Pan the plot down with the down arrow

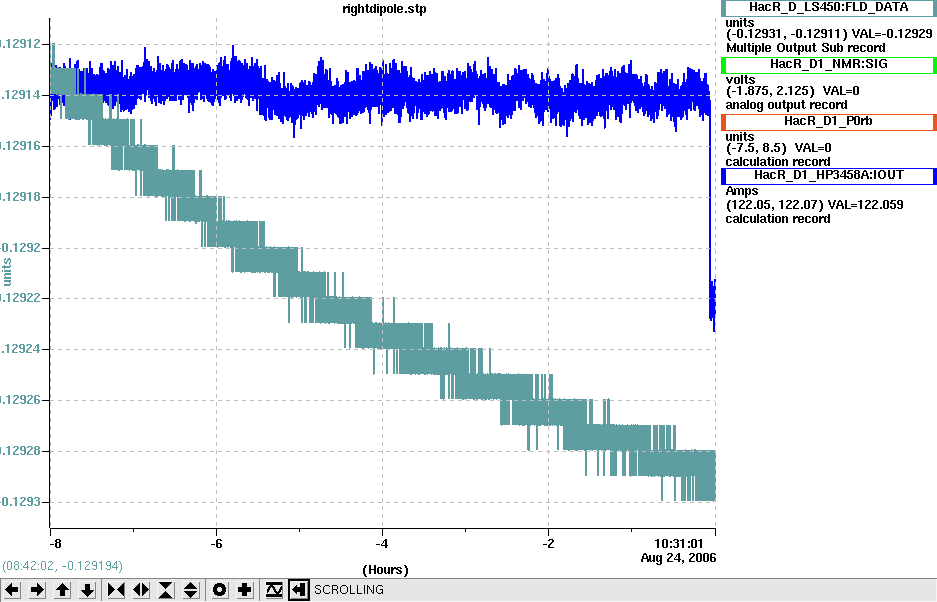click(87, 590)
